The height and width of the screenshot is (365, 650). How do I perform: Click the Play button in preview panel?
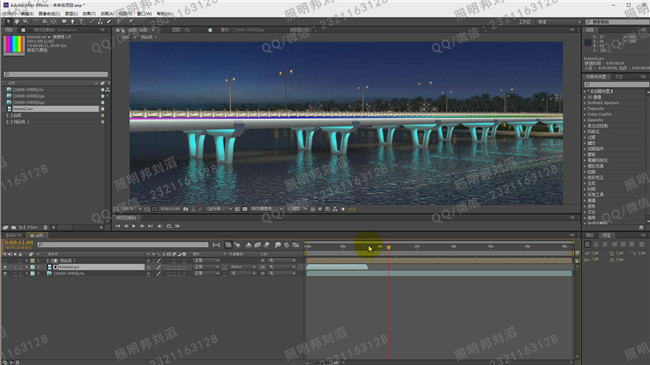pyautogui.click(x=133, y=226)
